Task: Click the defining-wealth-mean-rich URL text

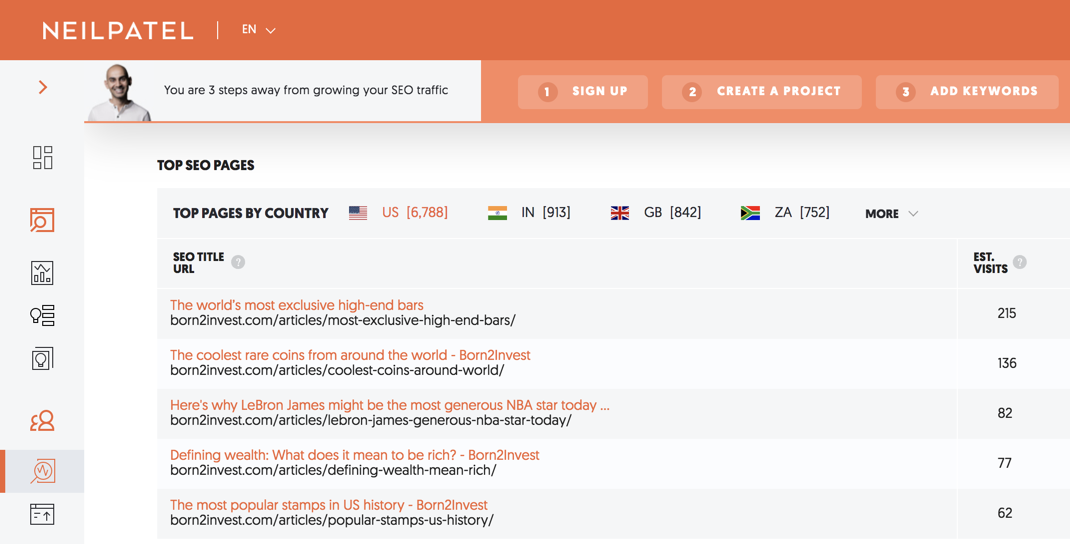Action: [333, 470]
